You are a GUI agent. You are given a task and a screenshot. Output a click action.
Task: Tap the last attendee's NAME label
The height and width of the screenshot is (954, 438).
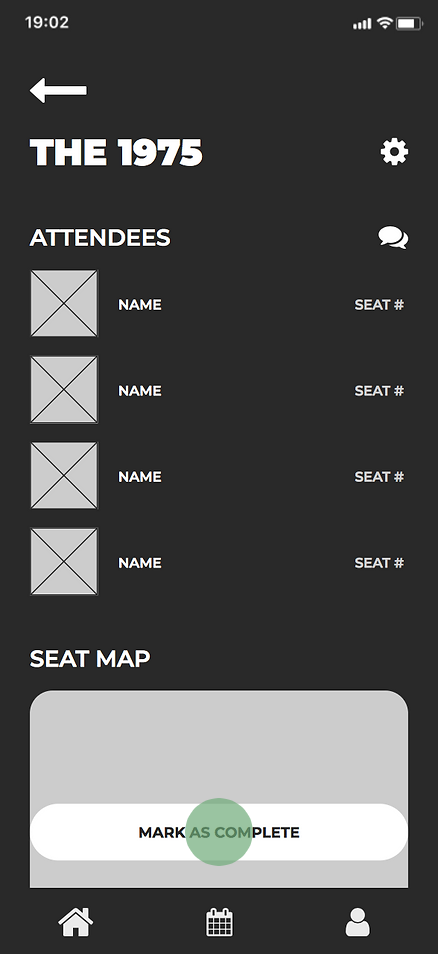pyautogui.click(x=140, y=563)
